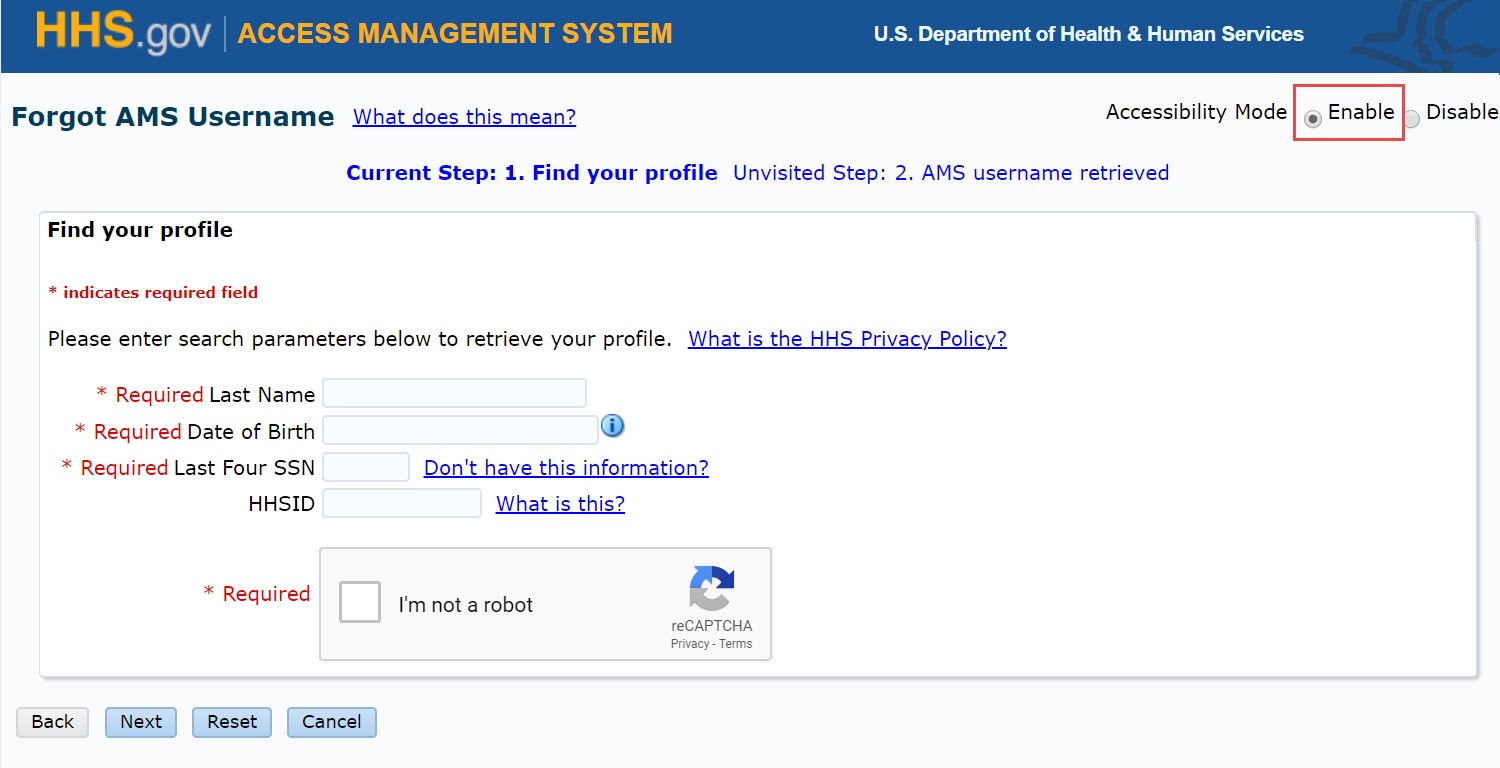Viewport: 1500px width, 768px height.
Task: Open the "What does this mean?" link
Action: [x=463, y=117]
